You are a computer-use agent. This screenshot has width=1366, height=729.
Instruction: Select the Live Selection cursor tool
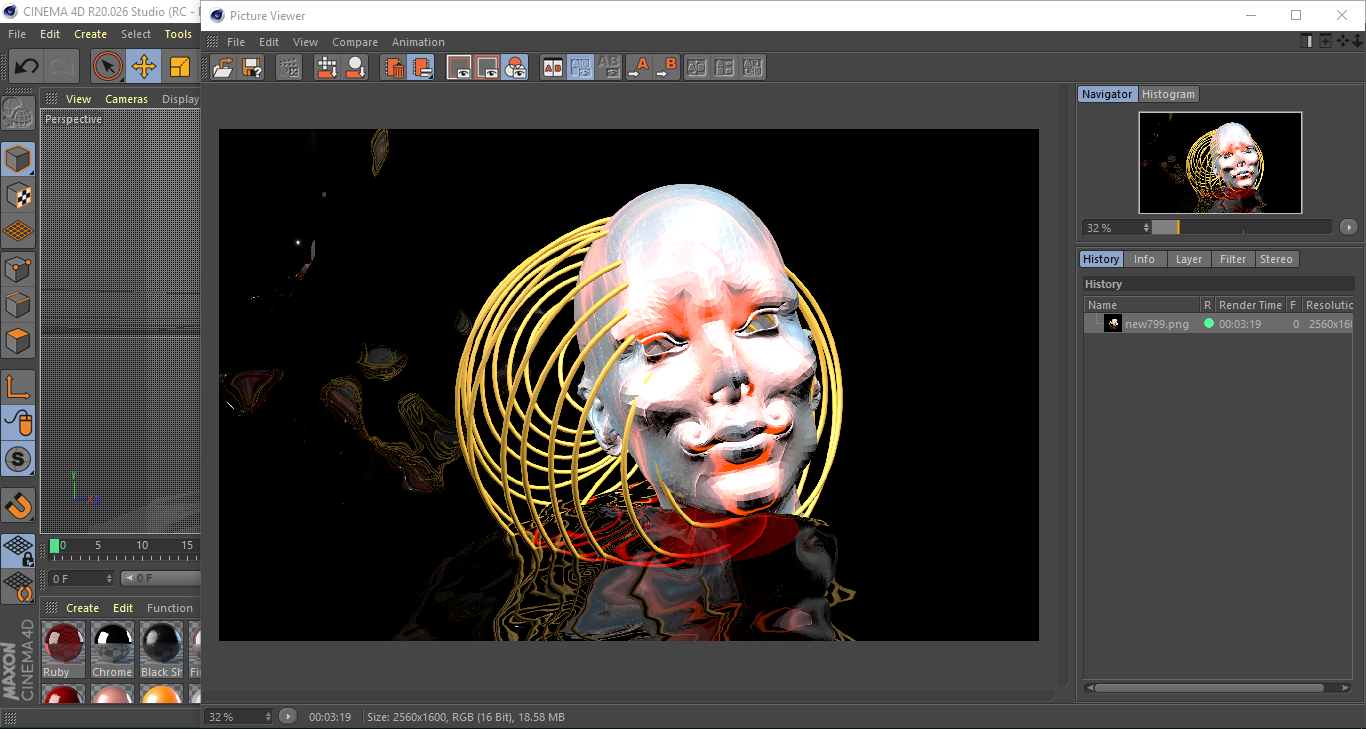pos(107,67)
